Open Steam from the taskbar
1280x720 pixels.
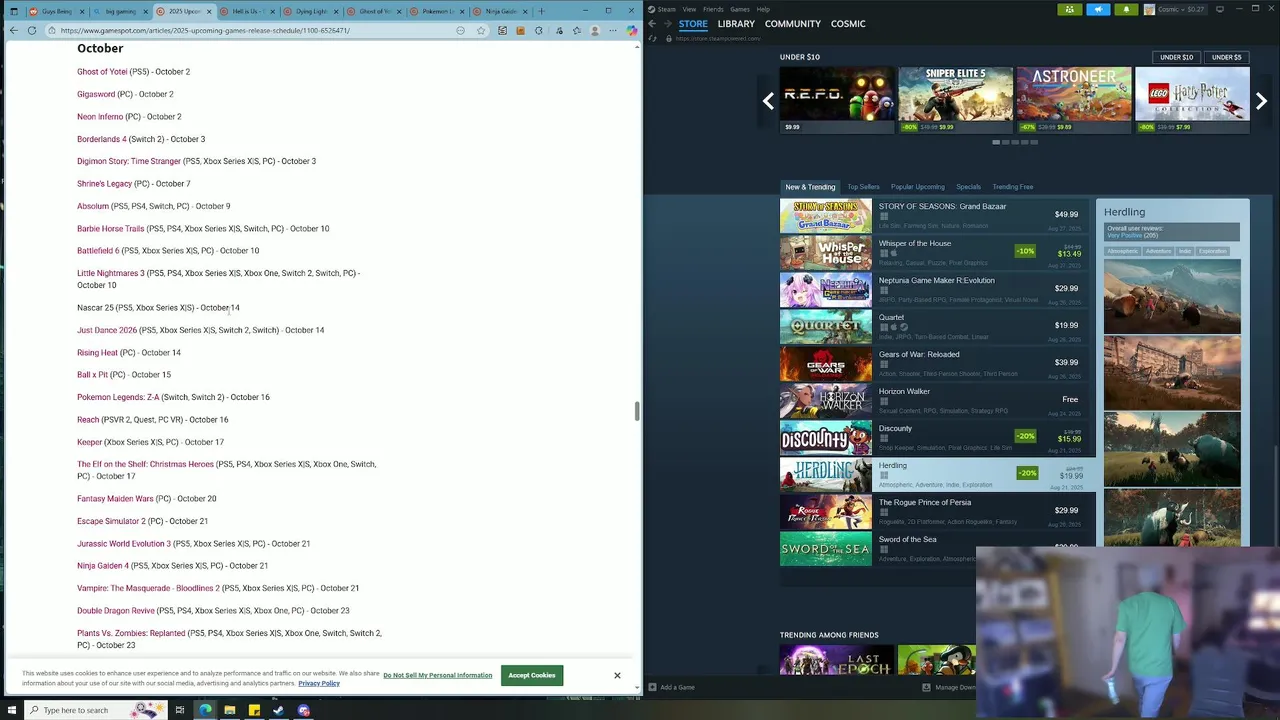(278, 710)
